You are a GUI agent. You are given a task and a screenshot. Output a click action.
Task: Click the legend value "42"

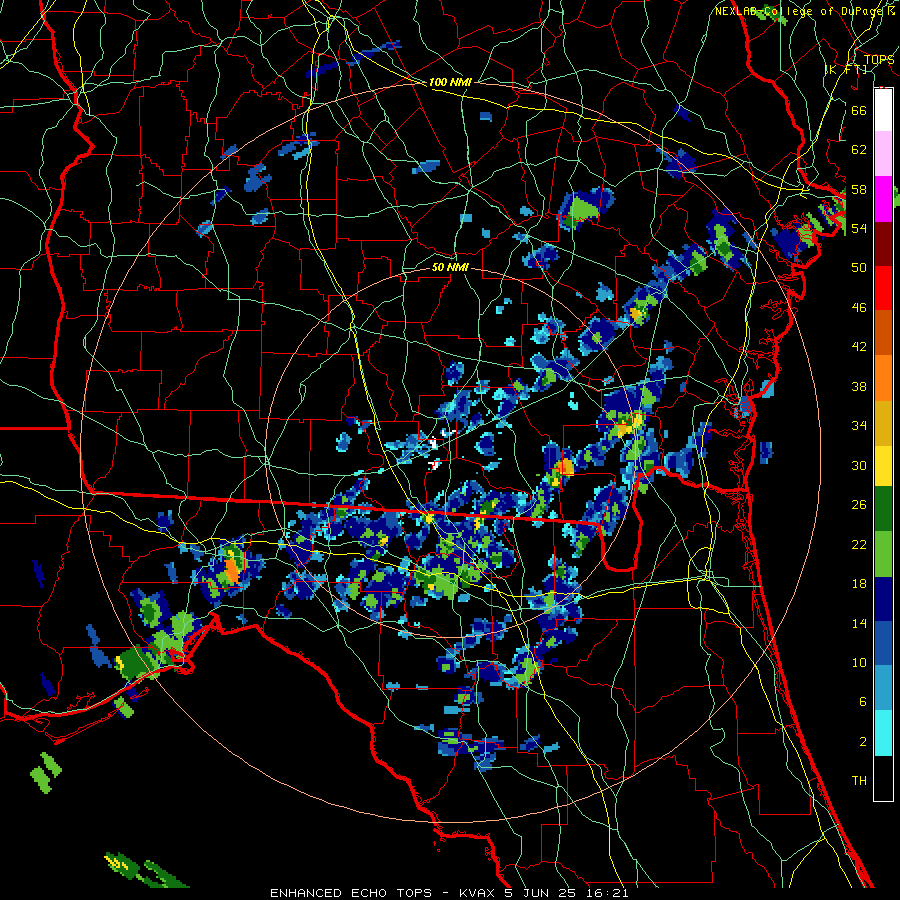point(859,347)
